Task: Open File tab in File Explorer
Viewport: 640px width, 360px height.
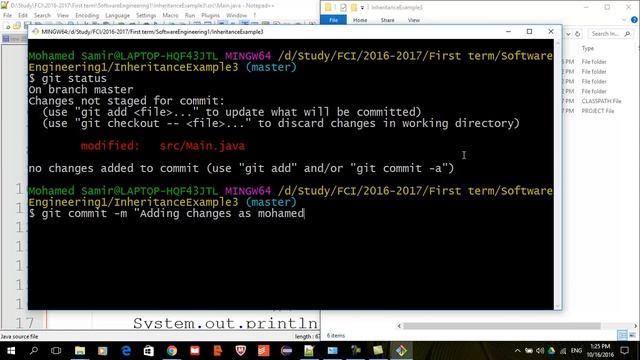Action: (x=333, y=20)
